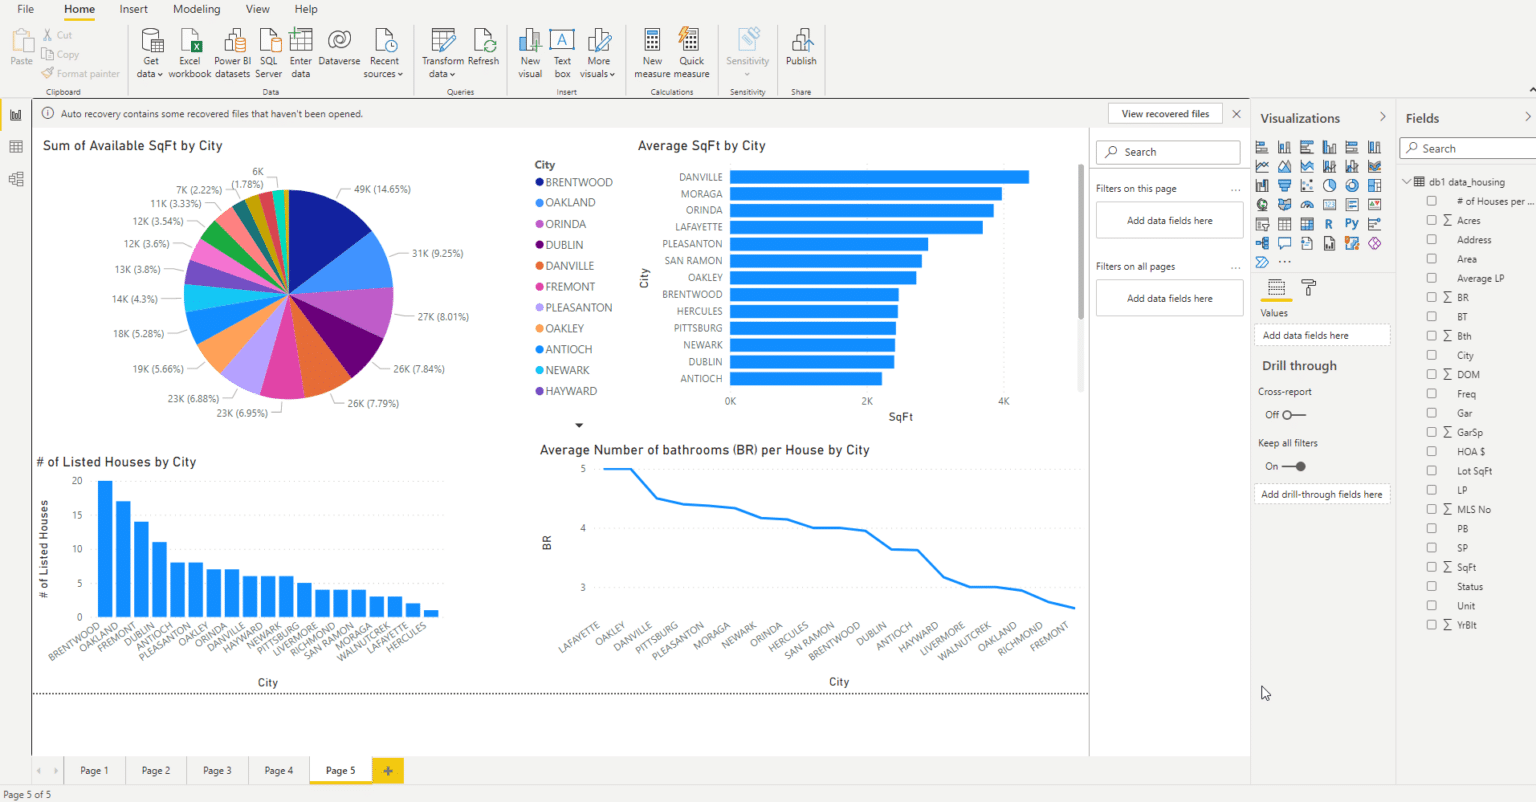Open the Model view in left sidebar
The height and width of the screenshot is (802, 1536).
point(16,179)
